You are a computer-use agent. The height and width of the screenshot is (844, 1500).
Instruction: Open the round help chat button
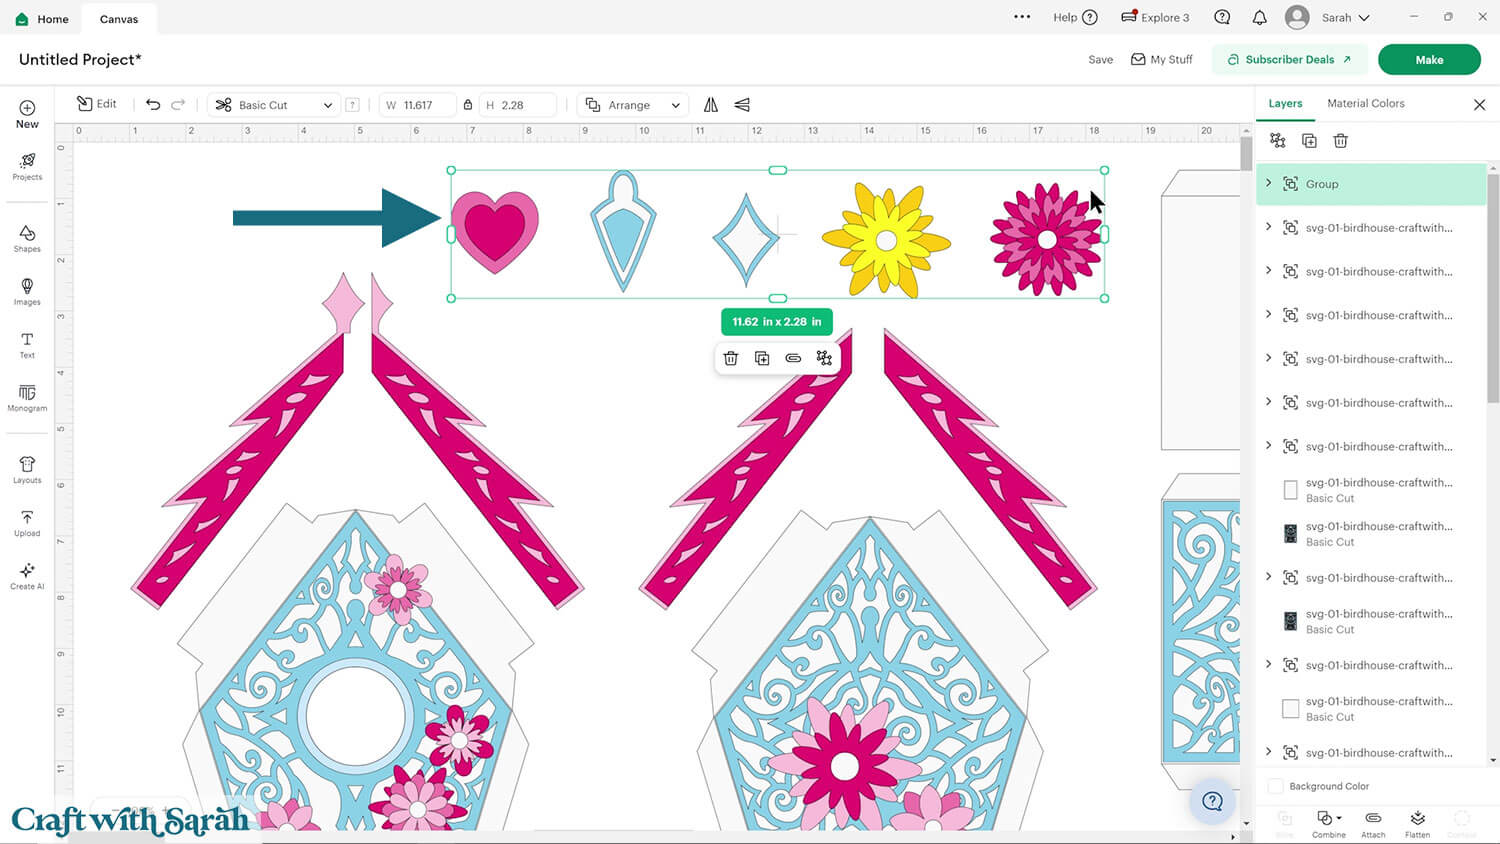pos(1213,801)
